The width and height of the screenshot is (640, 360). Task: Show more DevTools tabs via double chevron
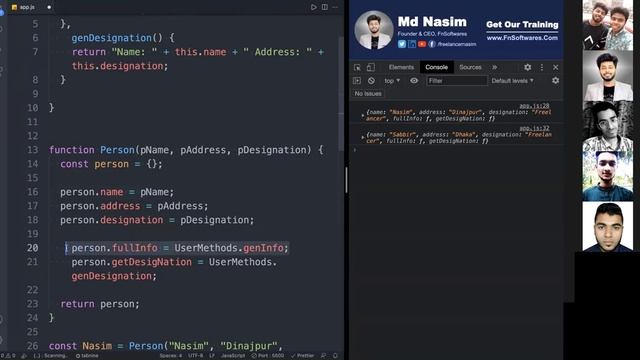[494, 67]
